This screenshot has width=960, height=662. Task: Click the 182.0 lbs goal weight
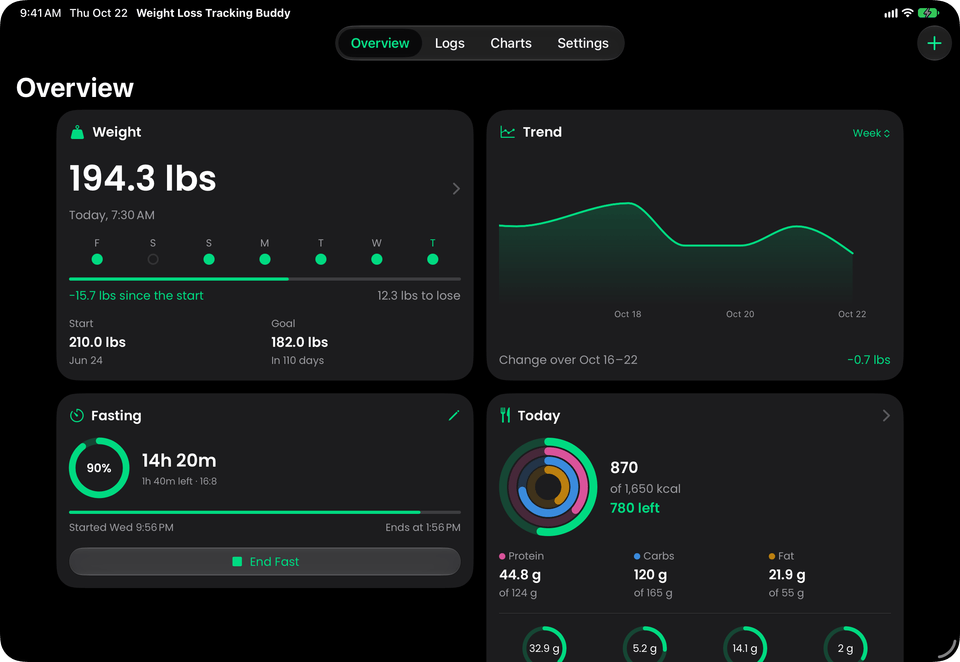coord(299,342)
